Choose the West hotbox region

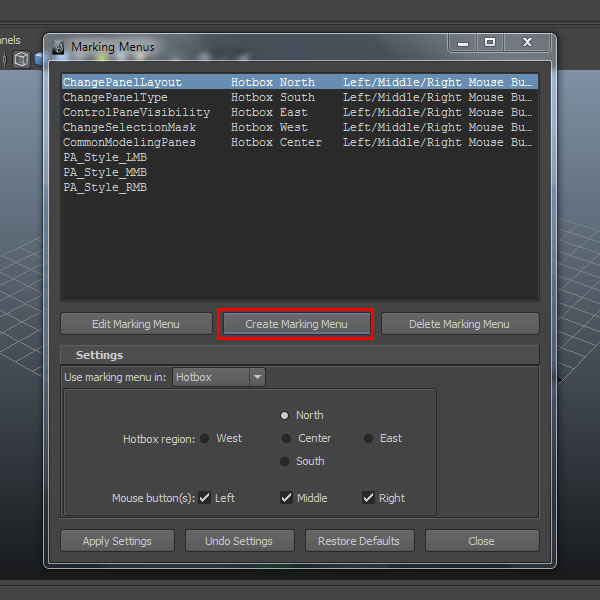click(x=205, y=439)
